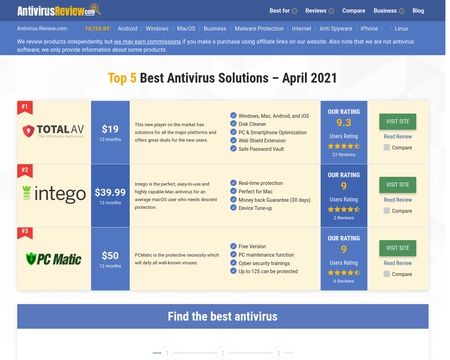Image resolution: width=450 pixels, height=360 pixels.
Task: Open Read Review for Intego
Action: [397, 200]
